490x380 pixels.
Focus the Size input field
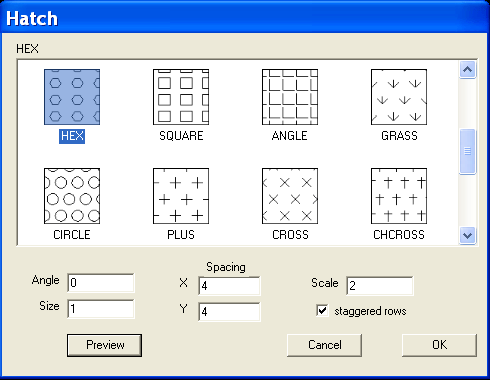[x=101, y=309]
